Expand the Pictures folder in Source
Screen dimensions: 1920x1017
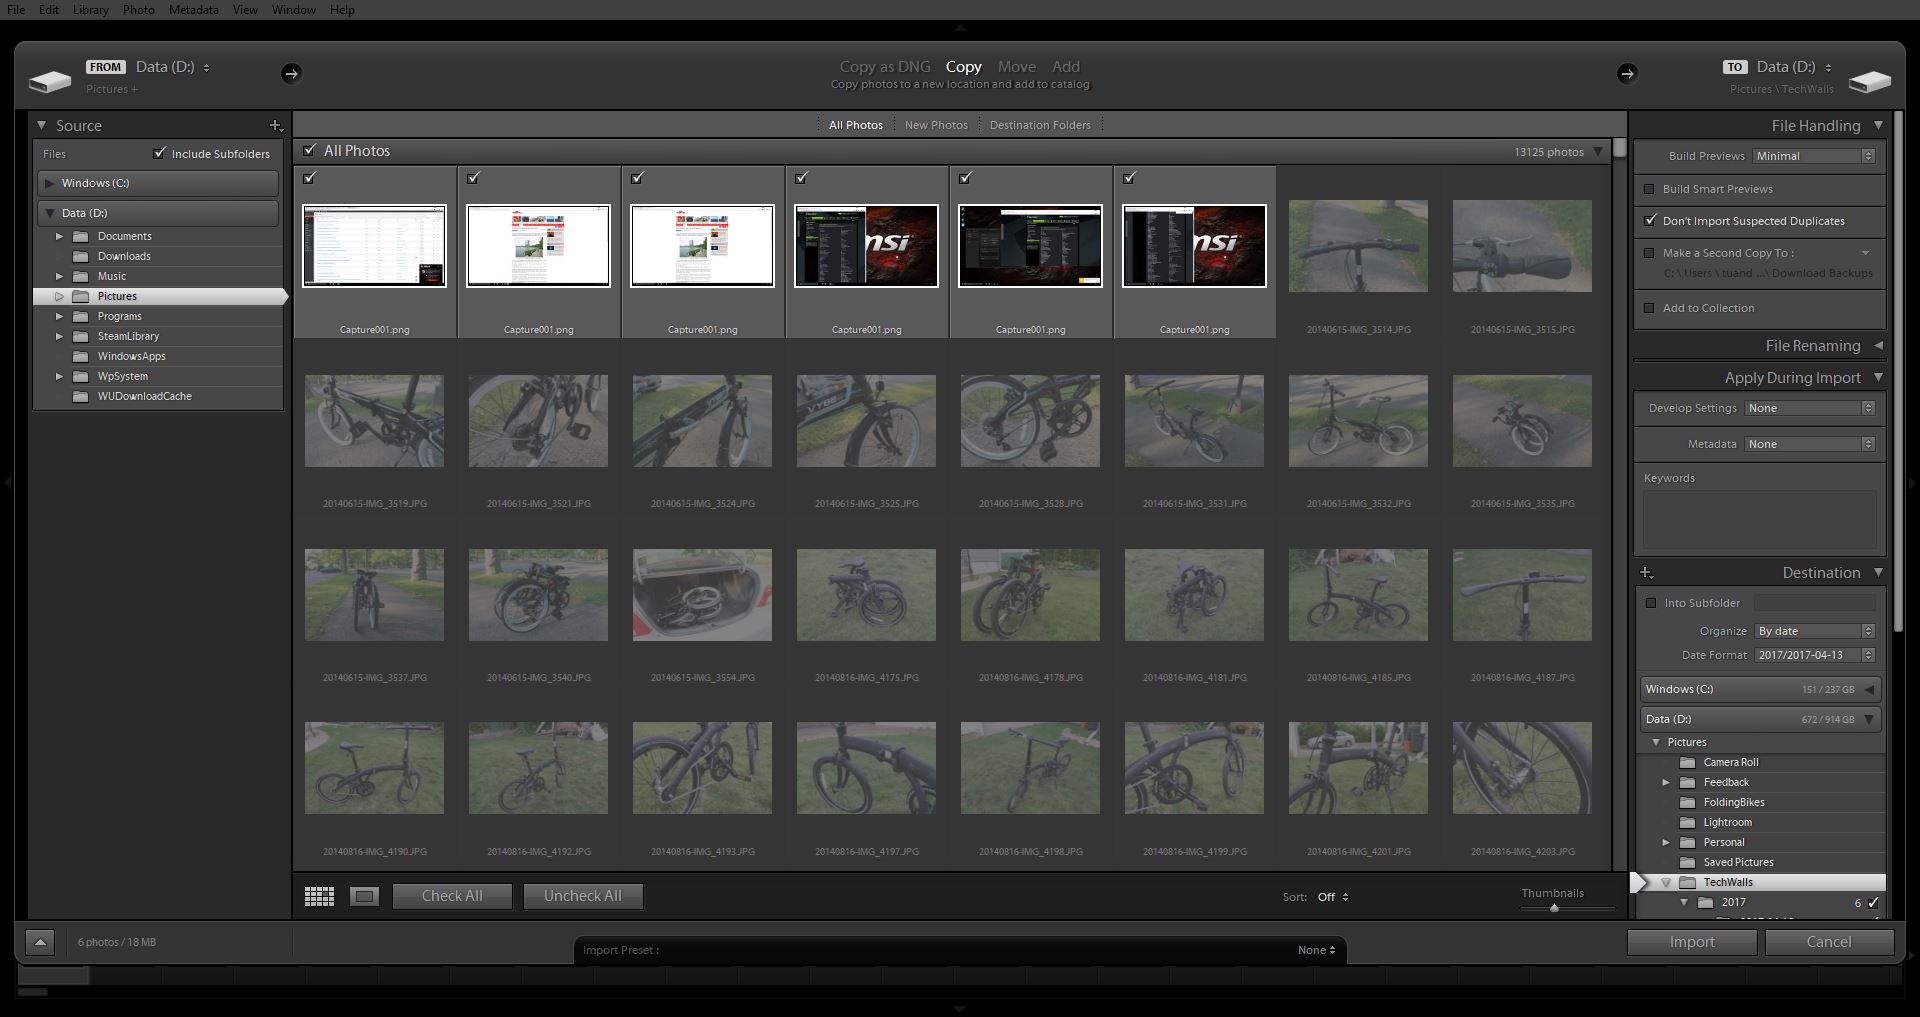(x=59, y=296)
